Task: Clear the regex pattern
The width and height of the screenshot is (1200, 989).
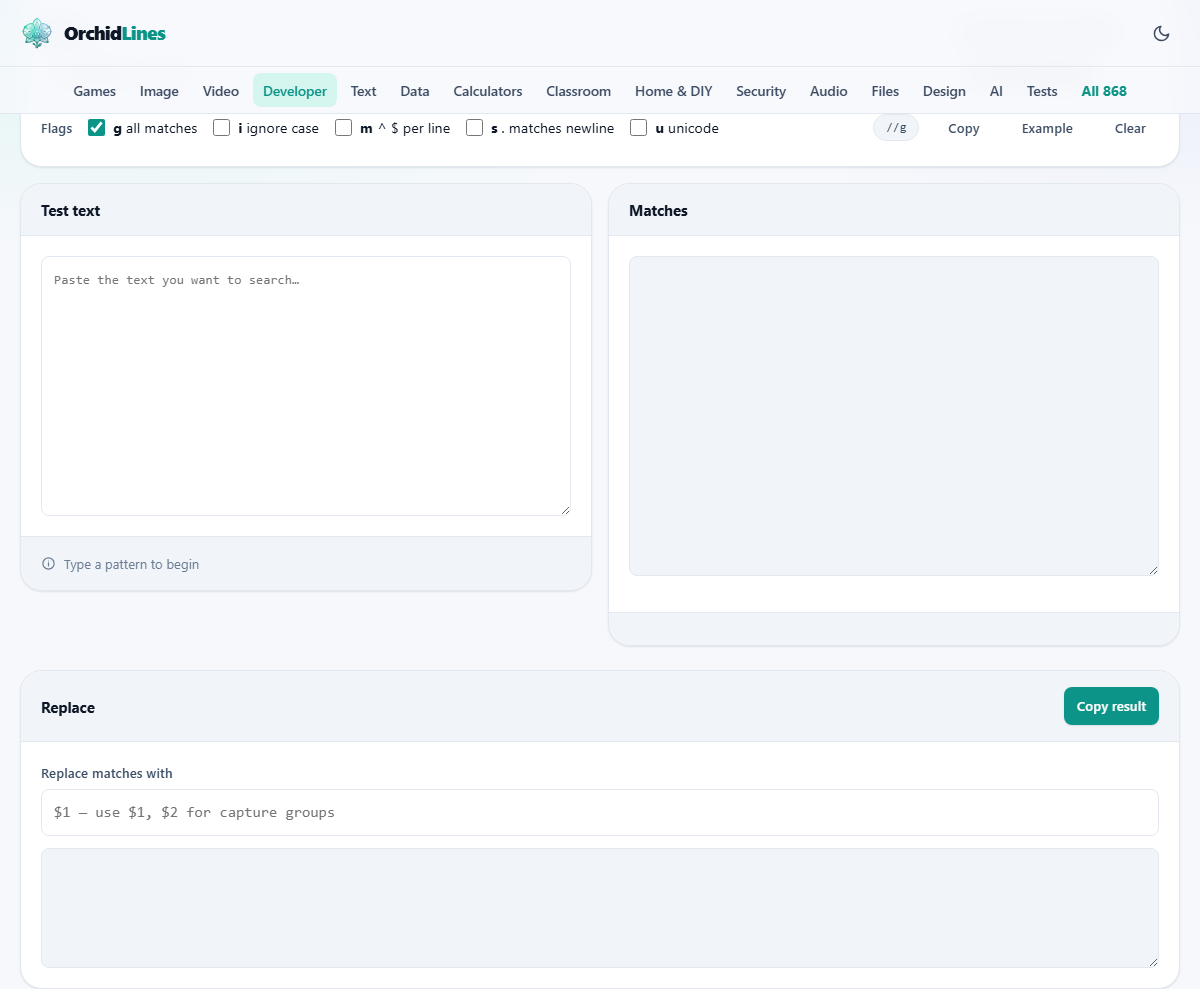Action: (1130, 128)
